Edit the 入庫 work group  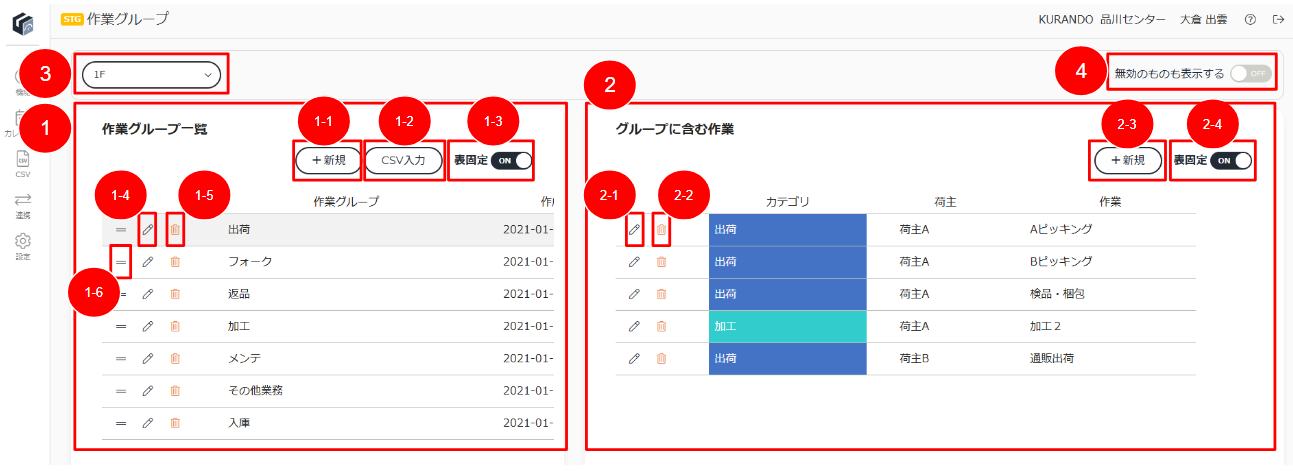coord(148,423)
